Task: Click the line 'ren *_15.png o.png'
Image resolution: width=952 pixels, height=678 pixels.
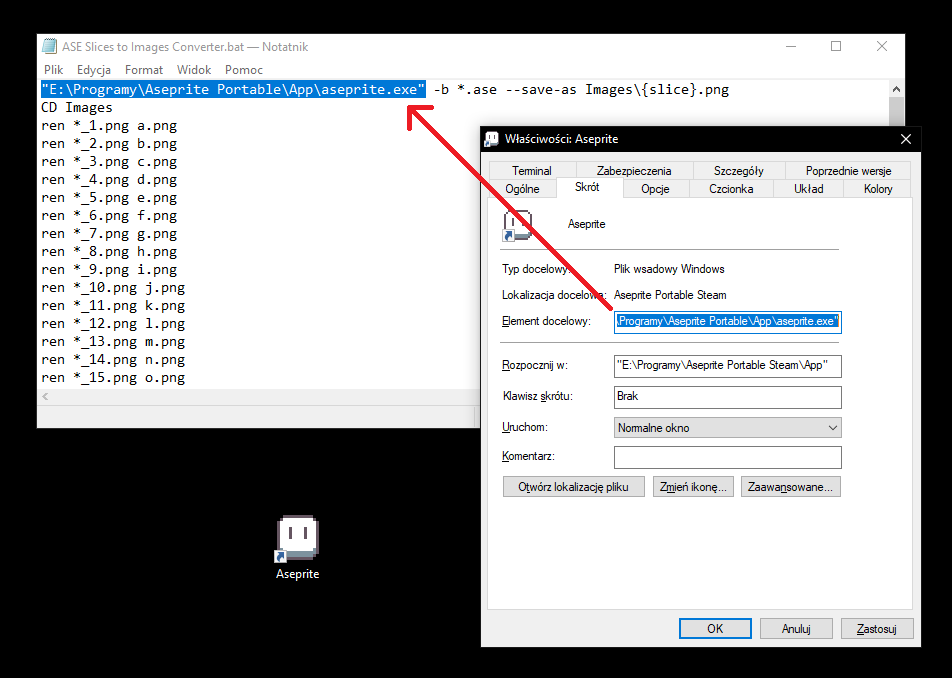Action: (113, 377)
